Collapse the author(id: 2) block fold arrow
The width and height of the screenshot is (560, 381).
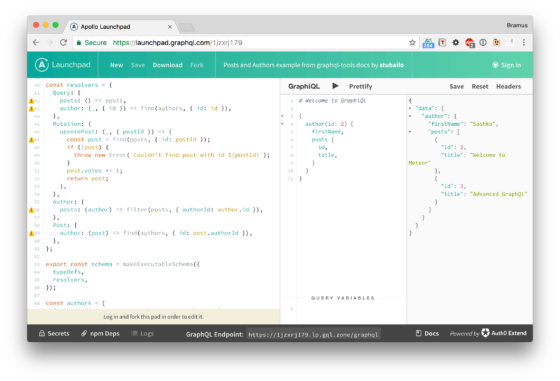pos(282,124)
